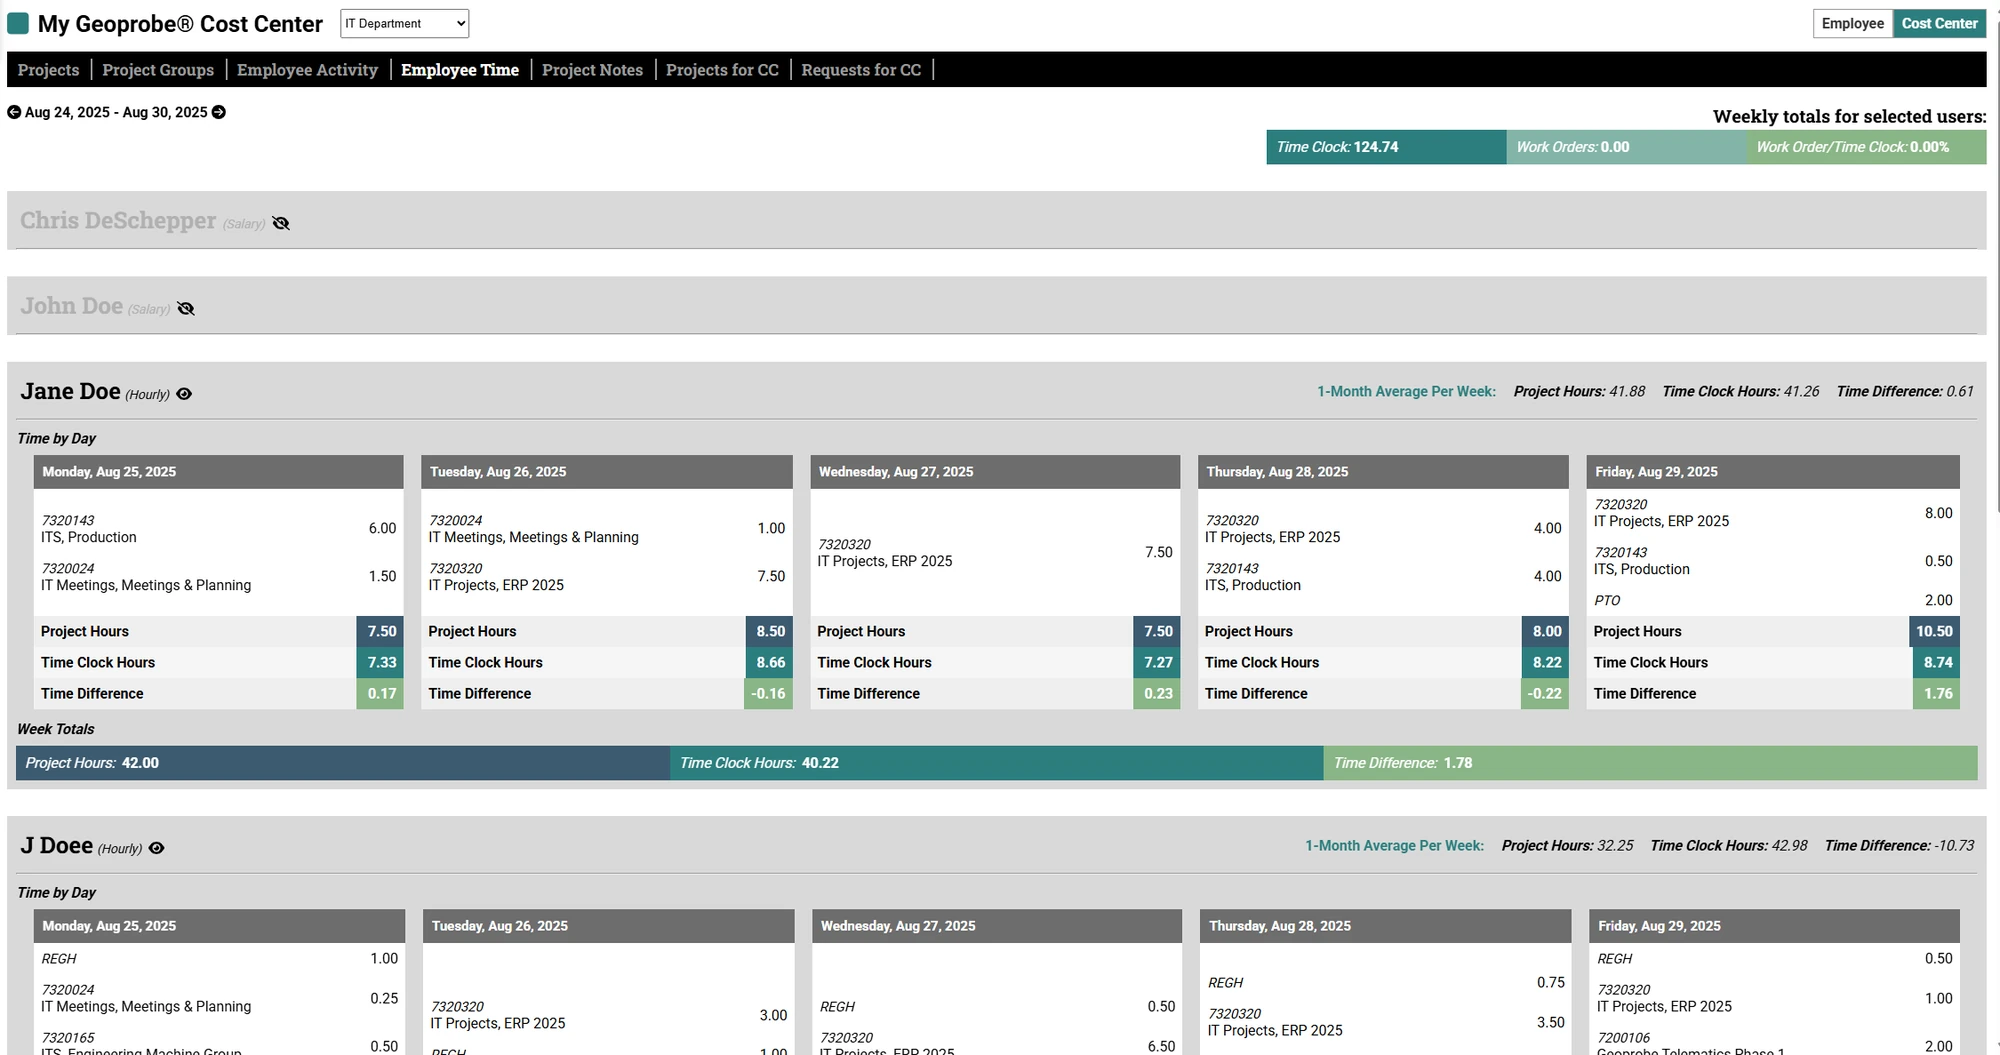2000x1055 pixels.
Task: Open the Project Groups tab
Action: (158, 70)
